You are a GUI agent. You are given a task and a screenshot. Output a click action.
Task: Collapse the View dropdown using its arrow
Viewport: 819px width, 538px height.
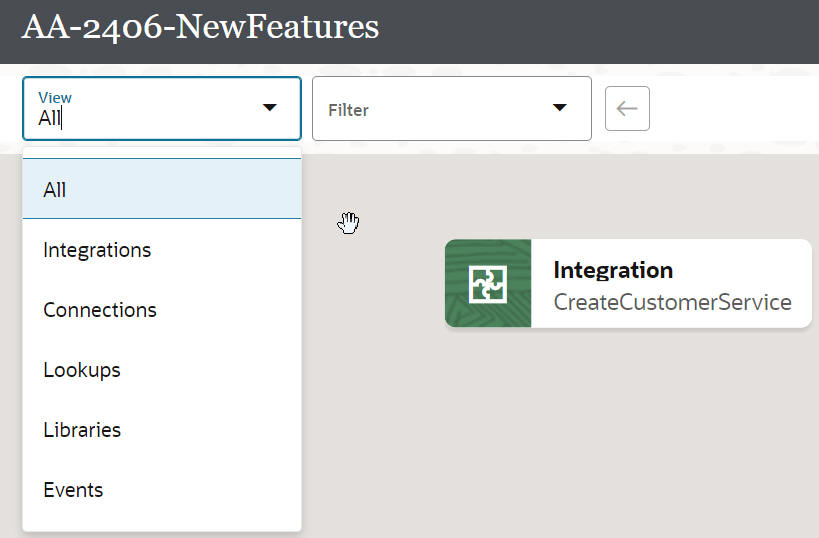click(x=269, y=108)
